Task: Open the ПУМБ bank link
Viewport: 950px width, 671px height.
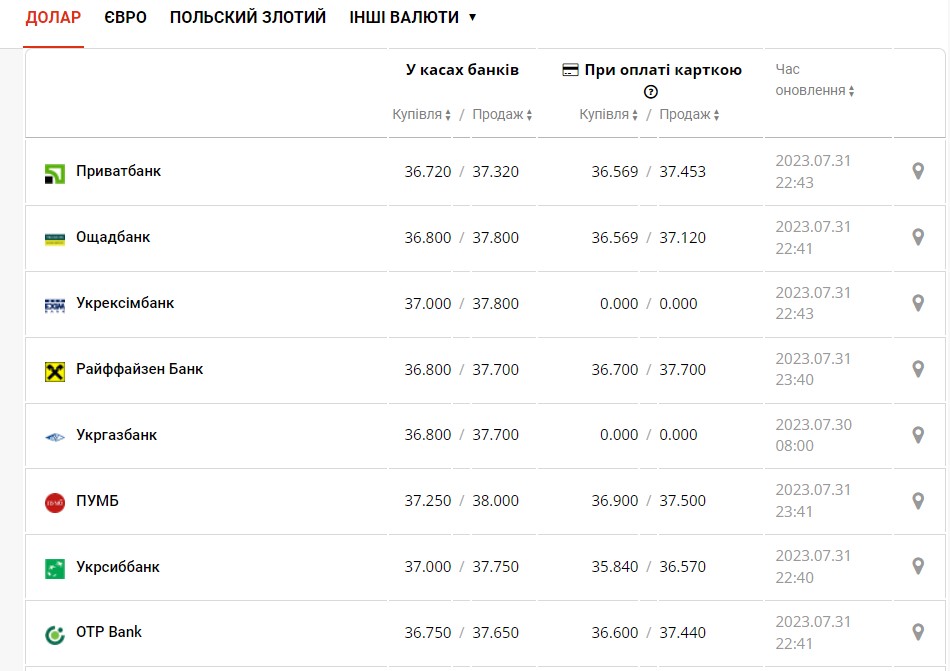Action: [97, 501]
